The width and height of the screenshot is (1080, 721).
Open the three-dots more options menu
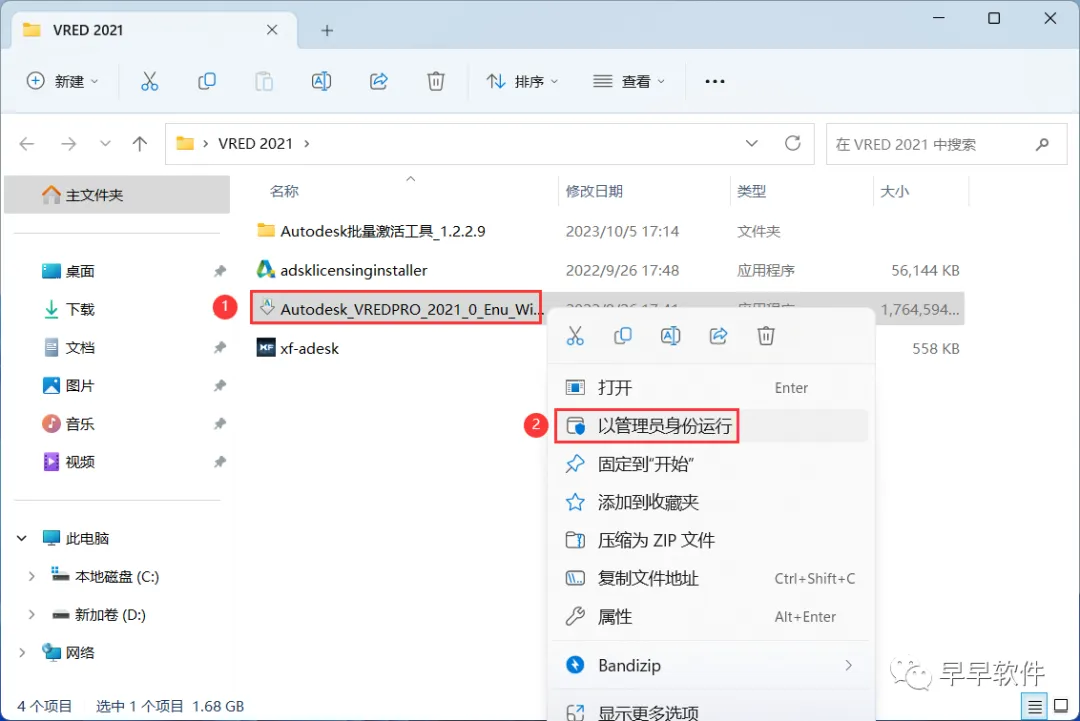coord(715,81)
